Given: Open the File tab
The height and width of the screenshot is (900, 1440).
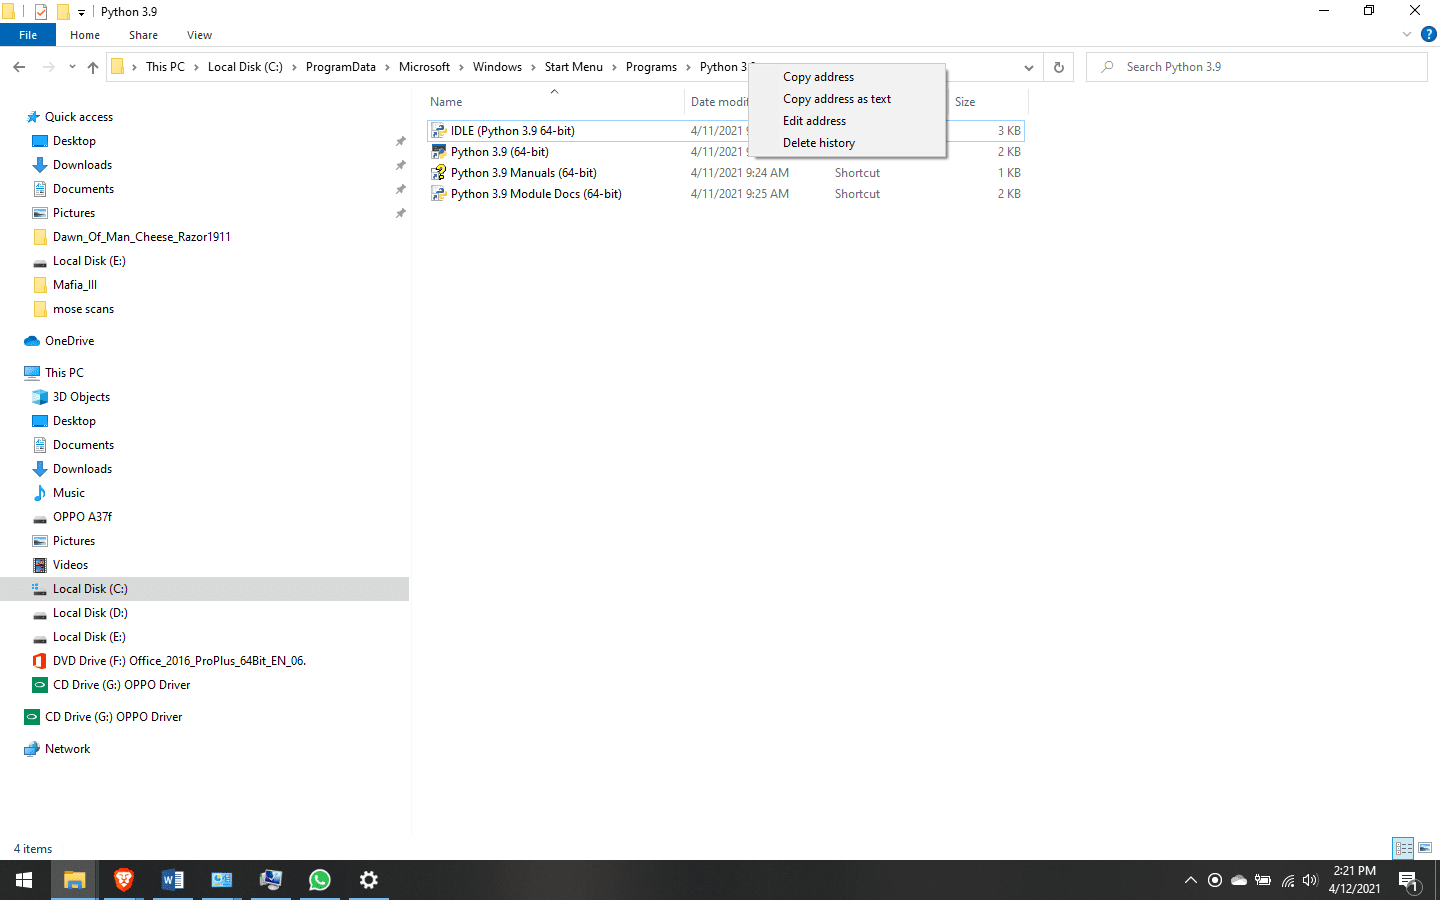Looking at the screenshot, I should tap(28, 35).
